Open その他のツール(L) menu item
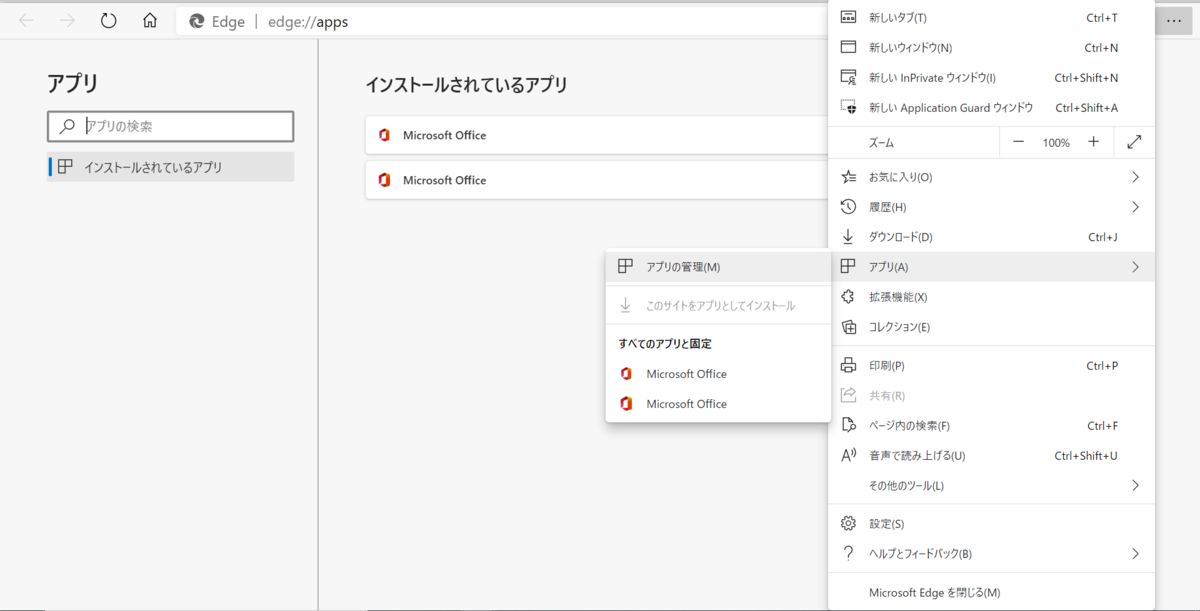The width and height of the screenshot is (1200, 611). [x=992, y=486]
